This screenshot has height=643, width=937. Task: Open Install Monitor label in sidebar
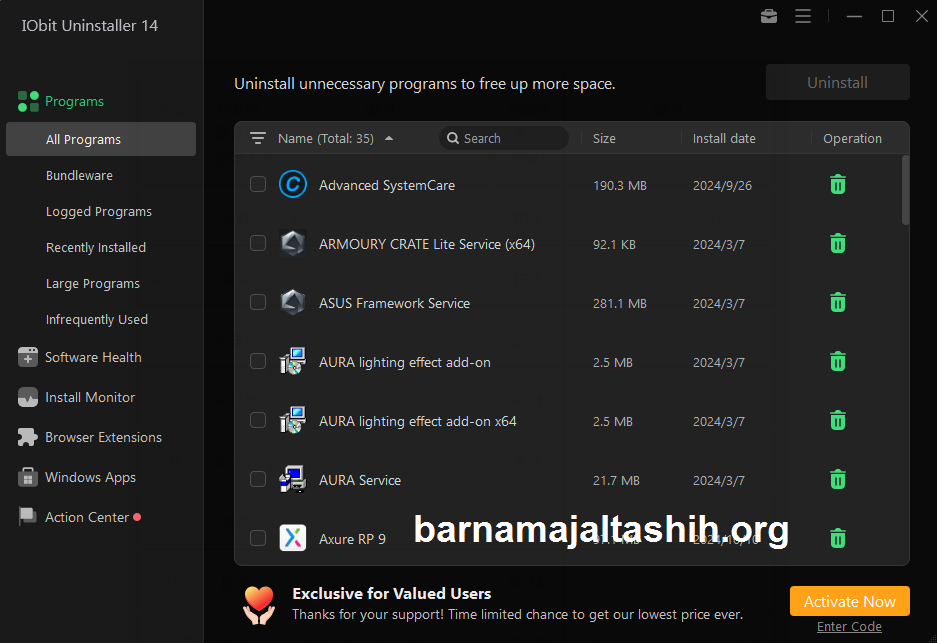pyautogui.click(x=90, y=397)
